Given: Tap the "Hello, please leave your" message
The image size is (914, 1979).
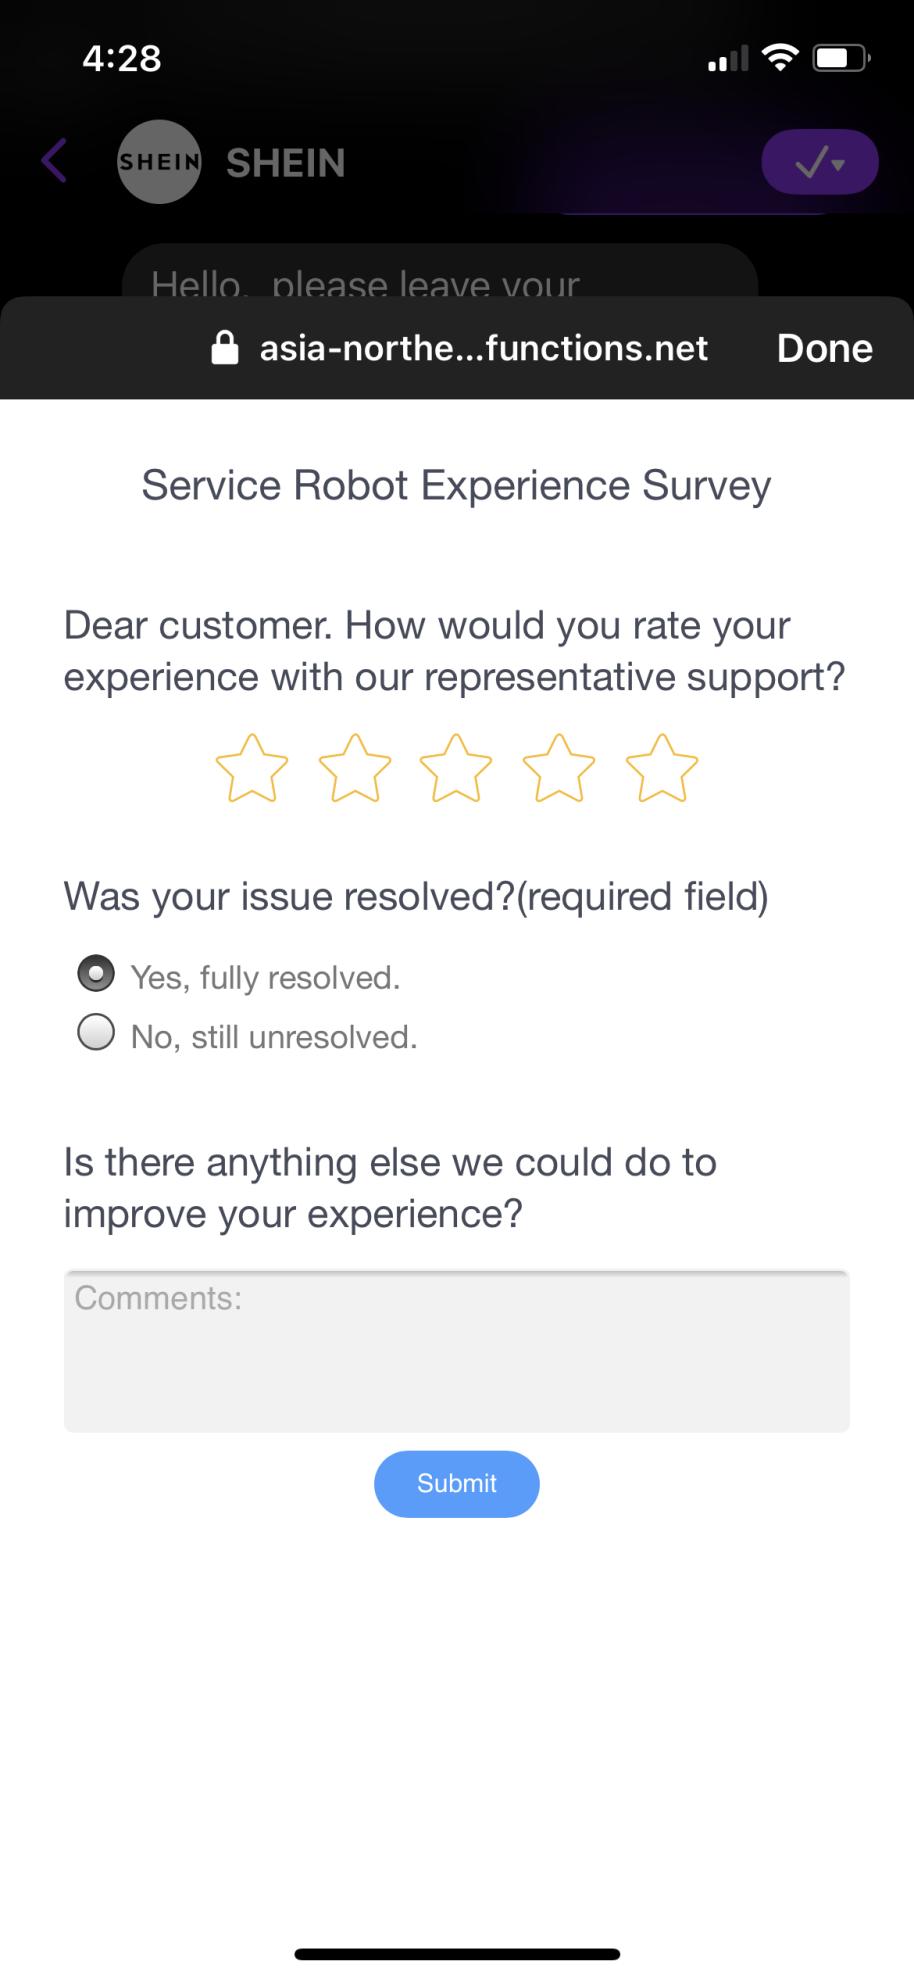Looking at the screenshot, I should pyautogui.click(x=366, y=282).
